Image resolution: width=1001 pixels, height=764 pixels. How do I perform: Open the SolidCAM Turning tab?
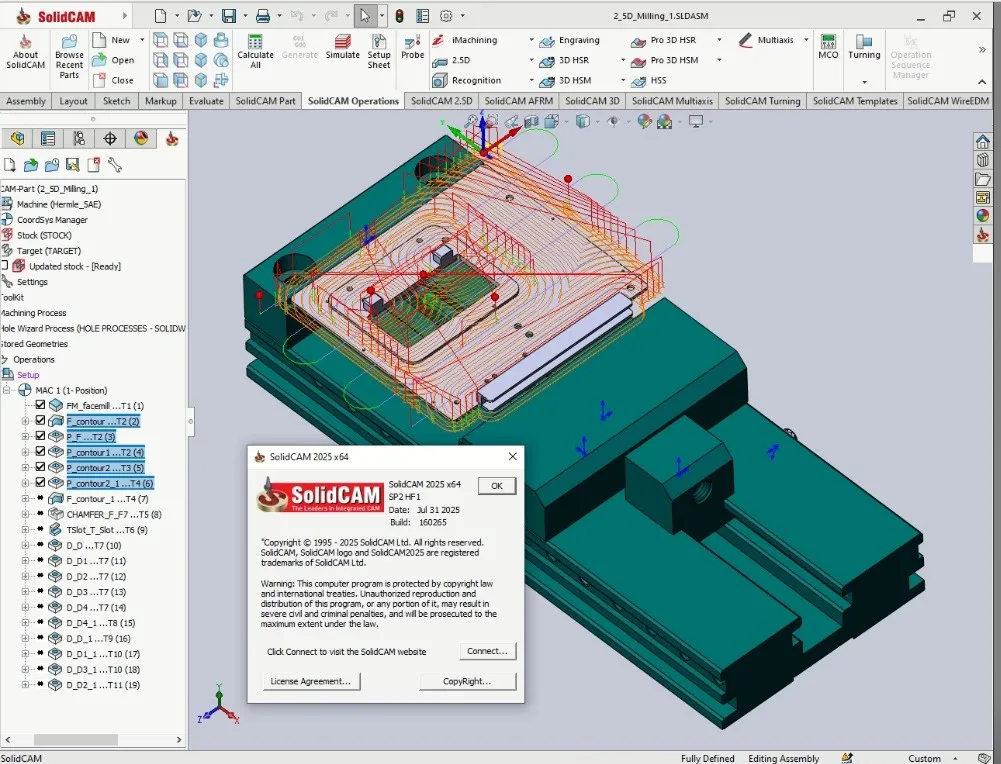[762, 101]
